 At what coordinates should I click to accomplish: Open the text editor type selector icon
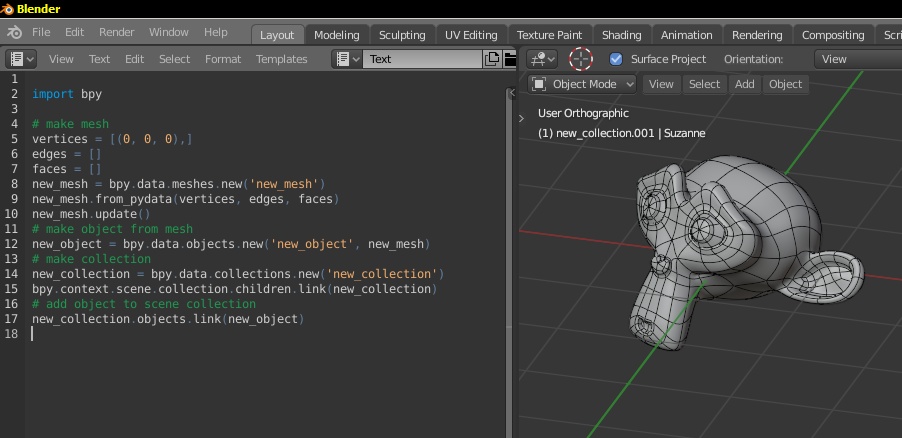coord(20,59)
